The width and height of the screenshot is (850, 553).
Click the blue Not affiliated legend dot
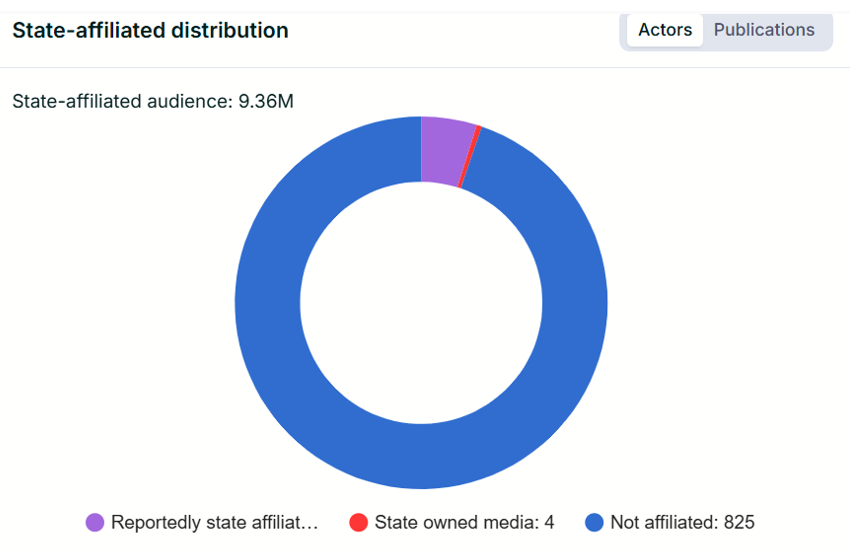594,522
